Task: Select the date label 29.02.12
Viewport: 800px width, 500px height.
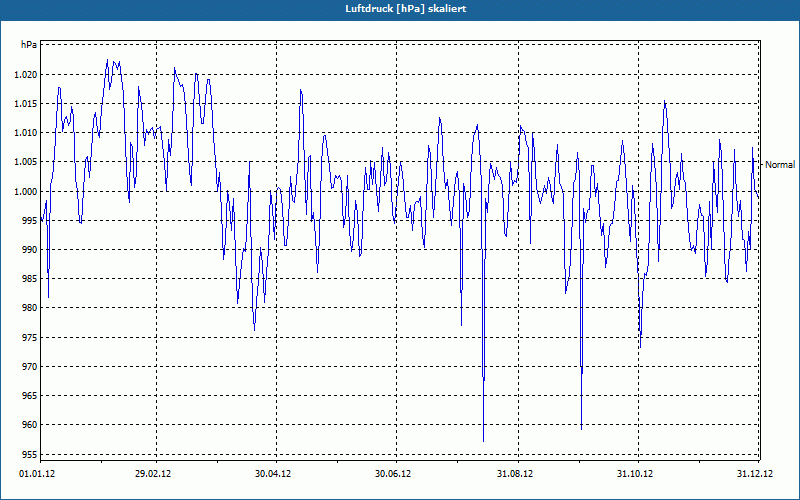Action: 153,474
